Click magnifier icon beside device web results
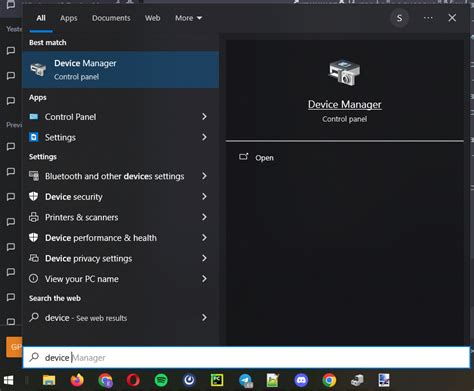 pos(34,317)
